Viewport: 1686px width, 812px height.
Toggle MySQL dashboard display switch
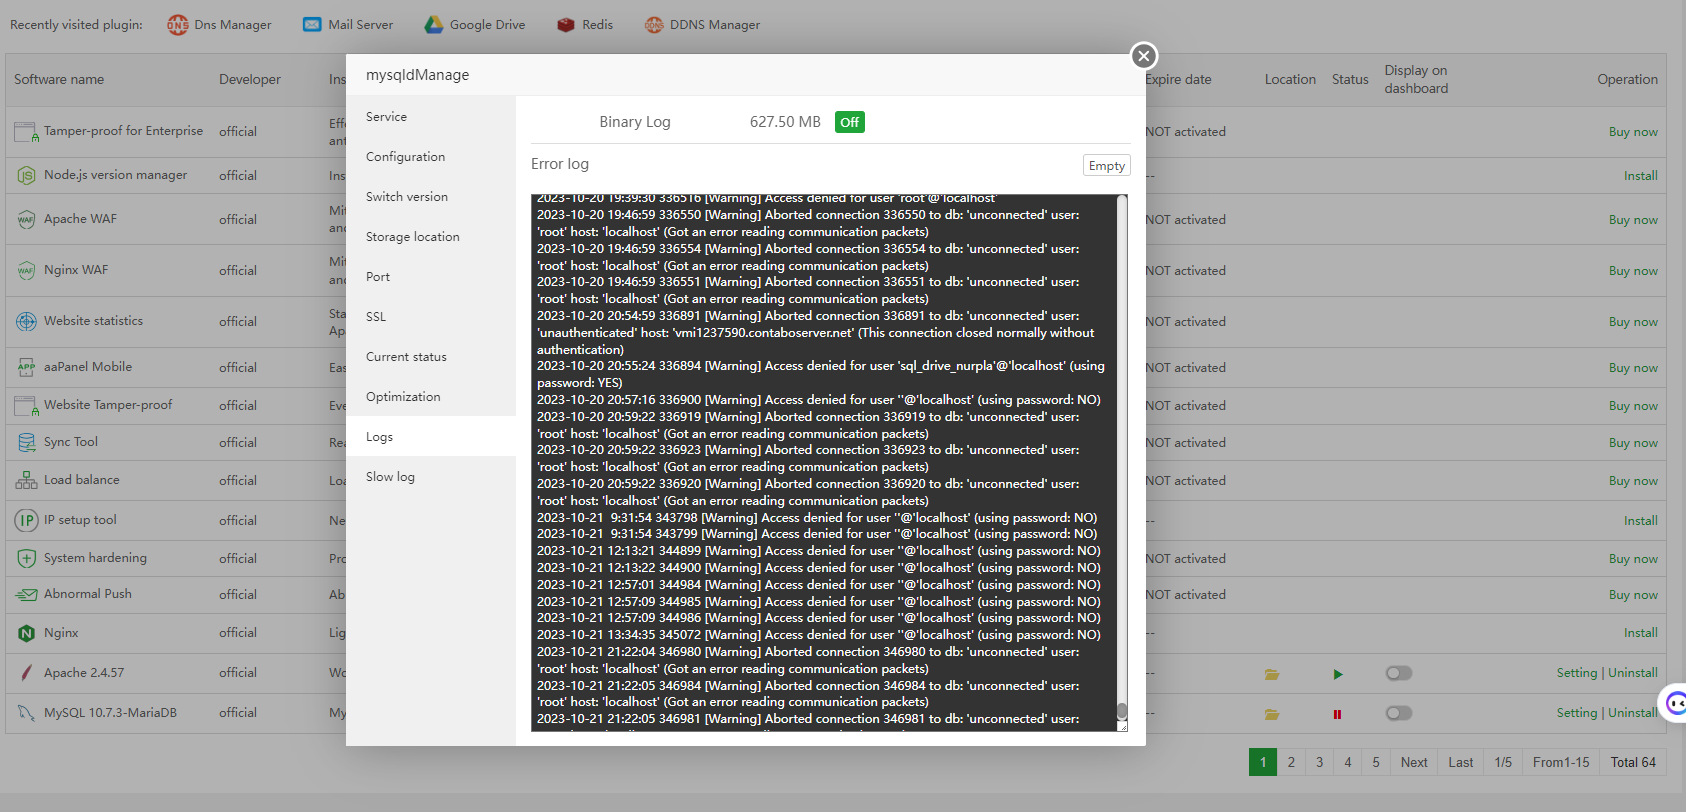[1399, 713]
